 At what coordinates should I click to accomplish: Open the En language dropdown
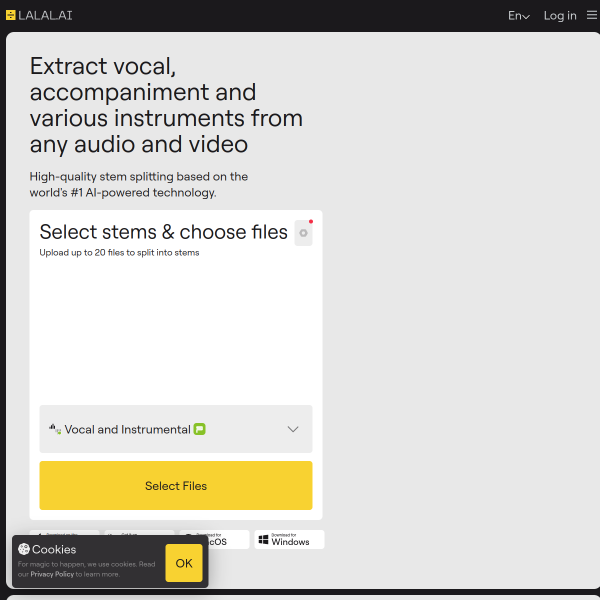click(x=518, y=16)
